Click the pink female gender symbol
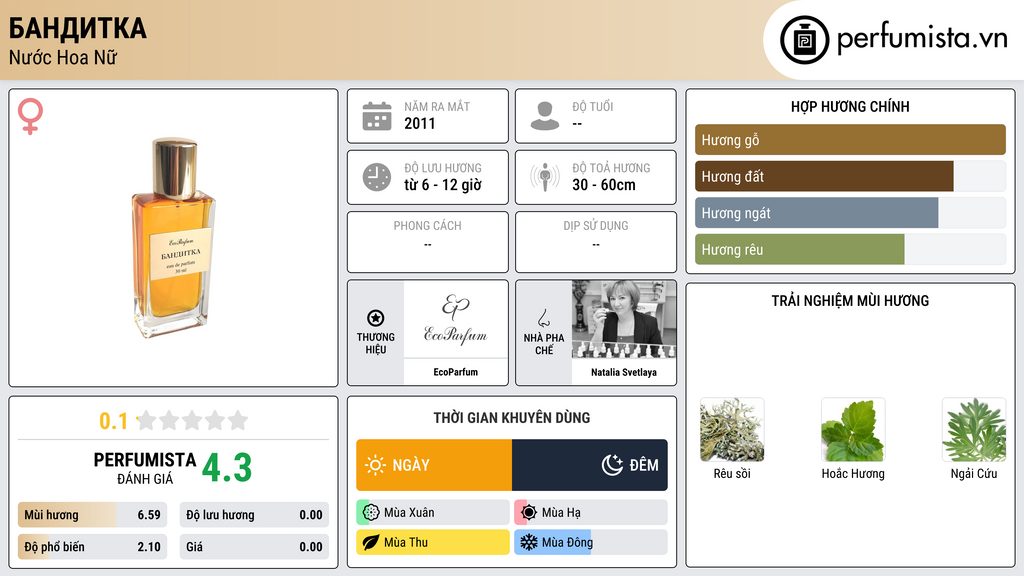This screenshot has width=1024, height=576. click(x=30, y=116)
